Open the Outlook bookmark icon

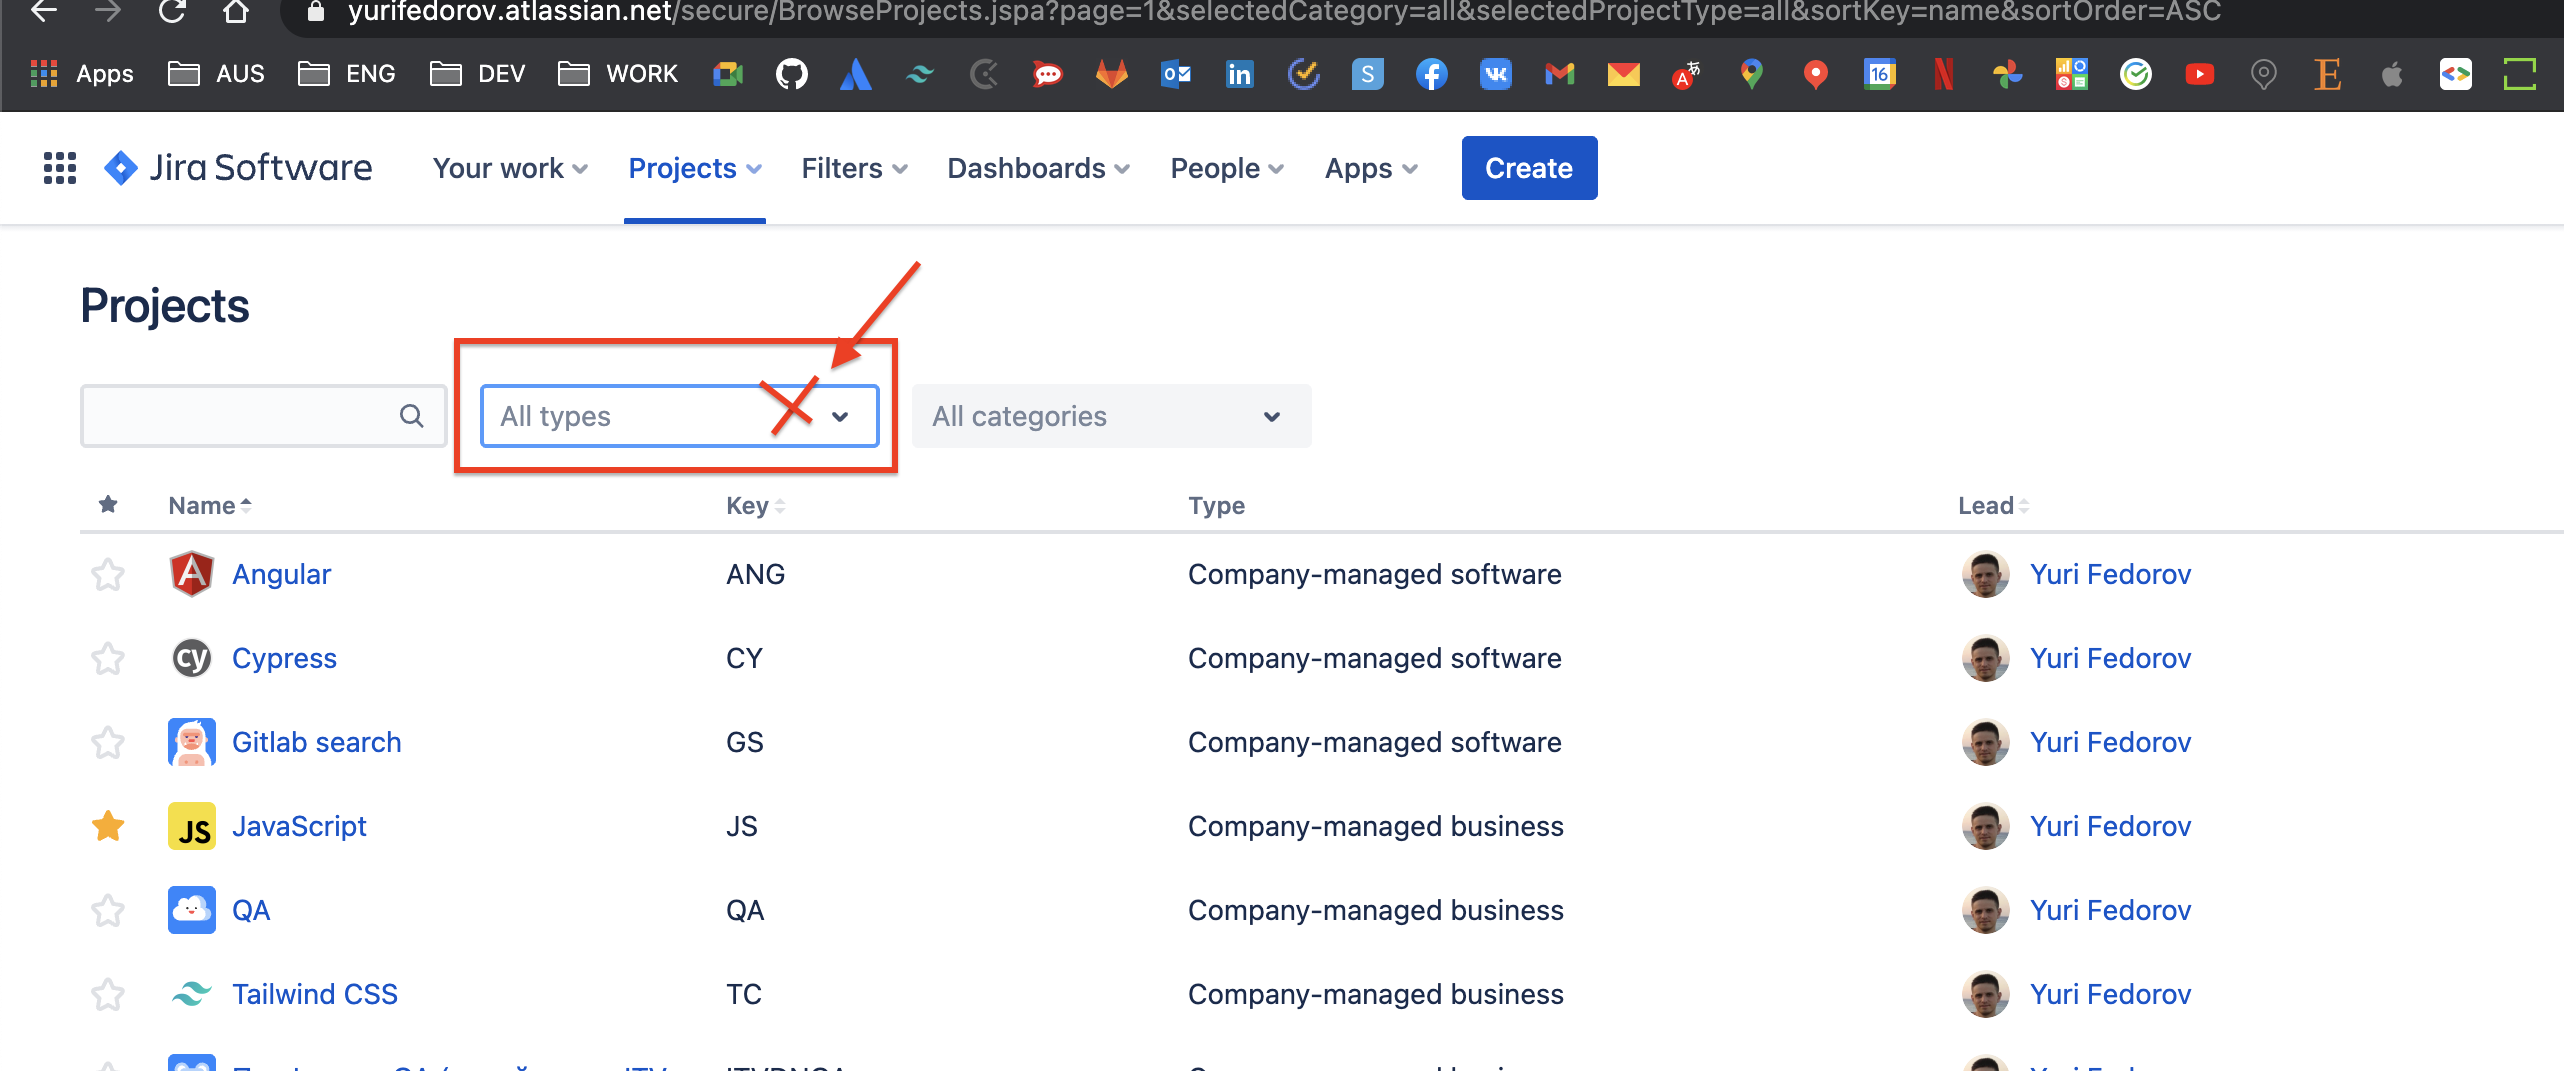pos(1176,74)
